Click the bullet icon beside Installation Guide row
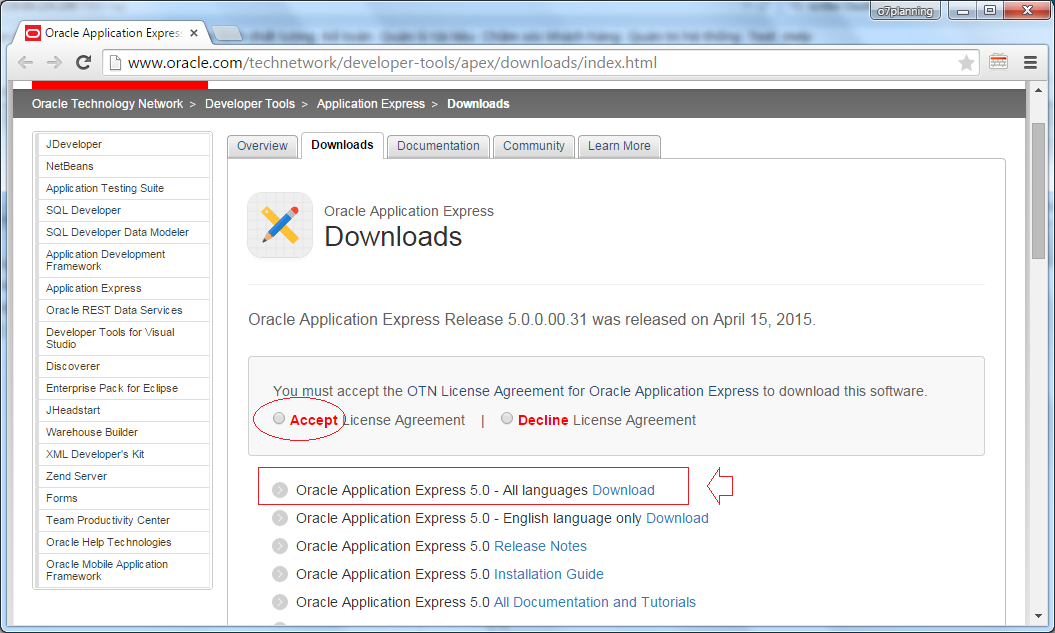1055x633 pixels. (x=280, y=574)
